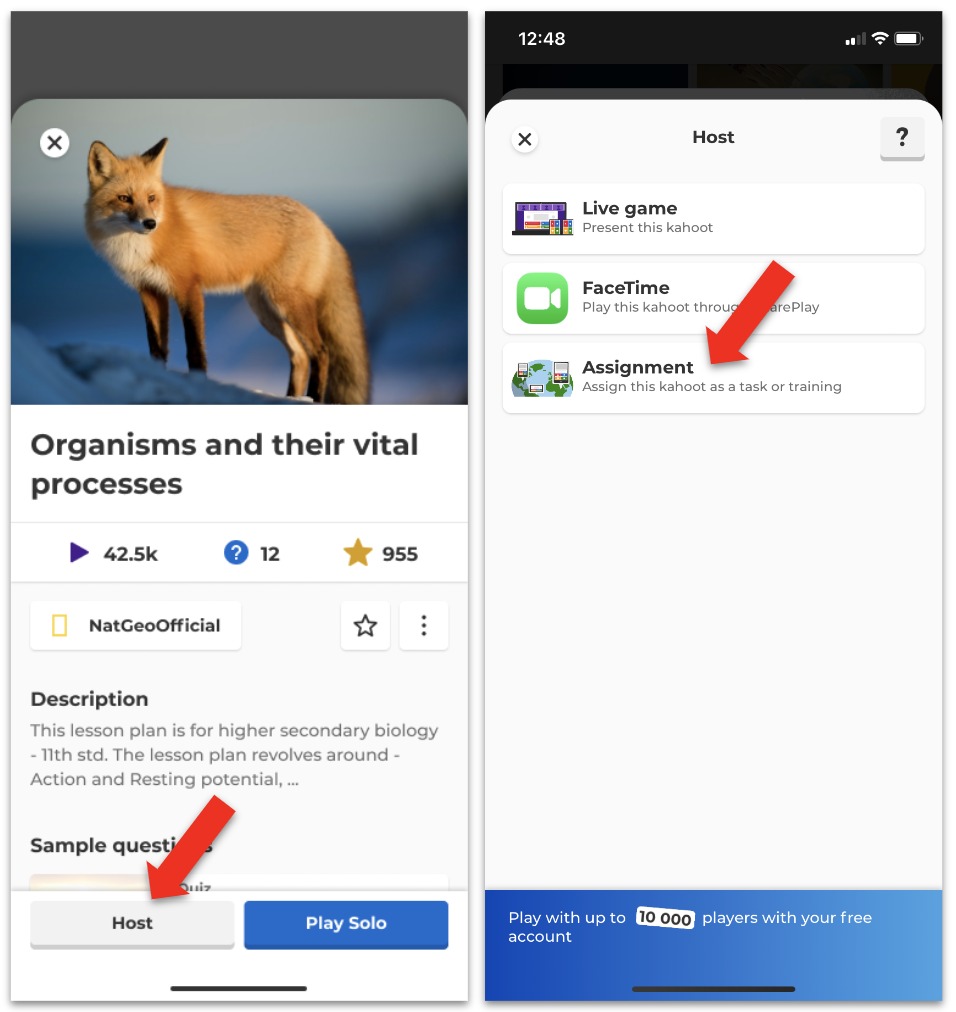
Task: Open help with the question mark button
Action: tap(902, 138)
